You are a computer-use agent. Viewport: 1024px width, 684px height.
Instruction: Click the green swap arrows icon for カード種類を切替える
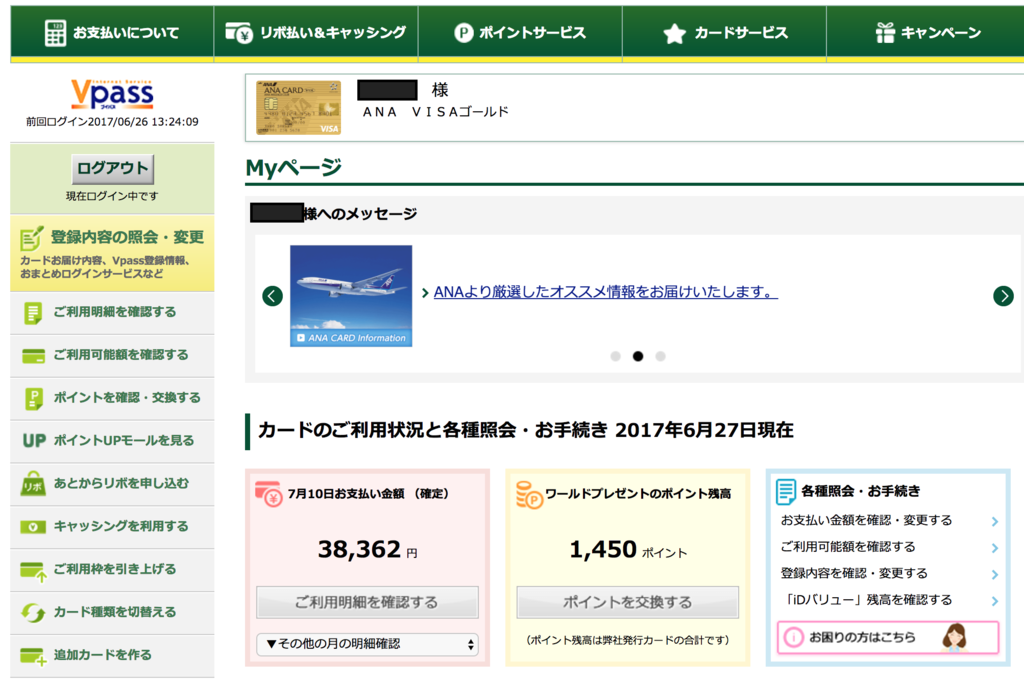click(33, 613)
